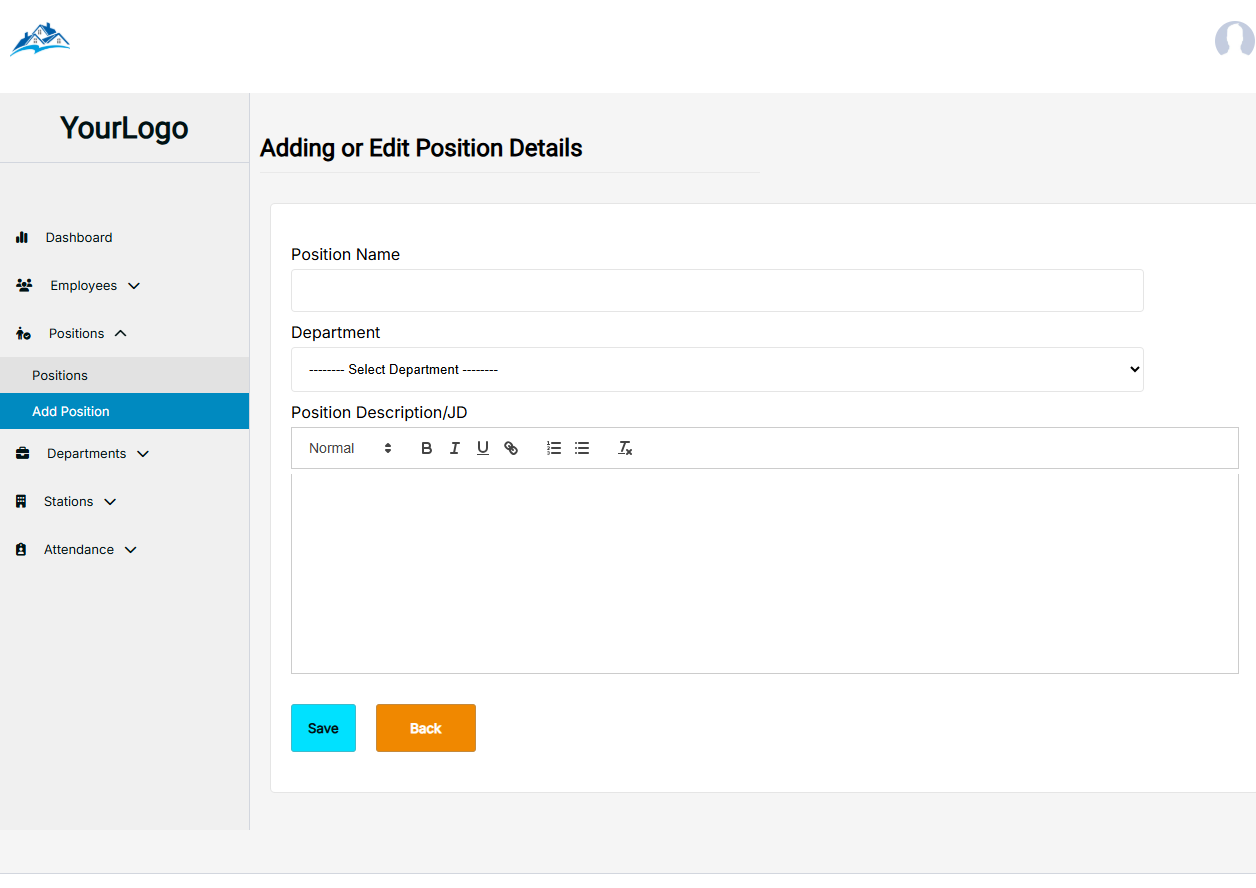This screenshot has width=1256, height=888.
Task: Apply ordered numbered list formatting
Action: tap(554, 448)
